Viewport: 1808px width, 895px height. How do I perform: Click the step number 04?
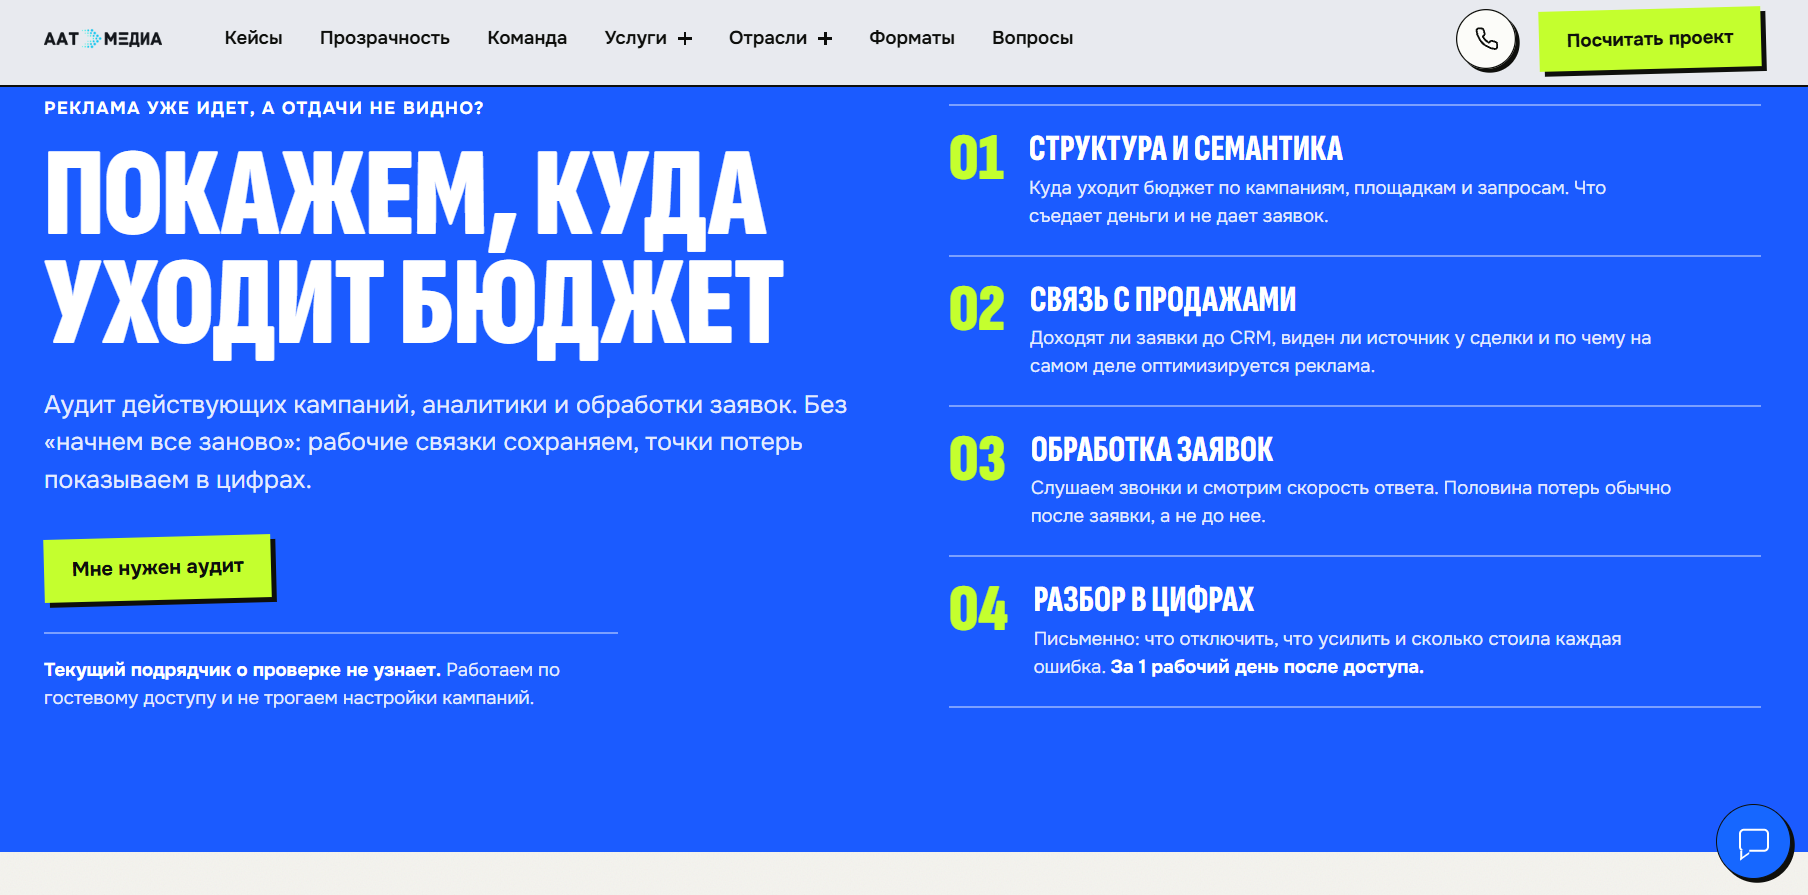(978, 608)
